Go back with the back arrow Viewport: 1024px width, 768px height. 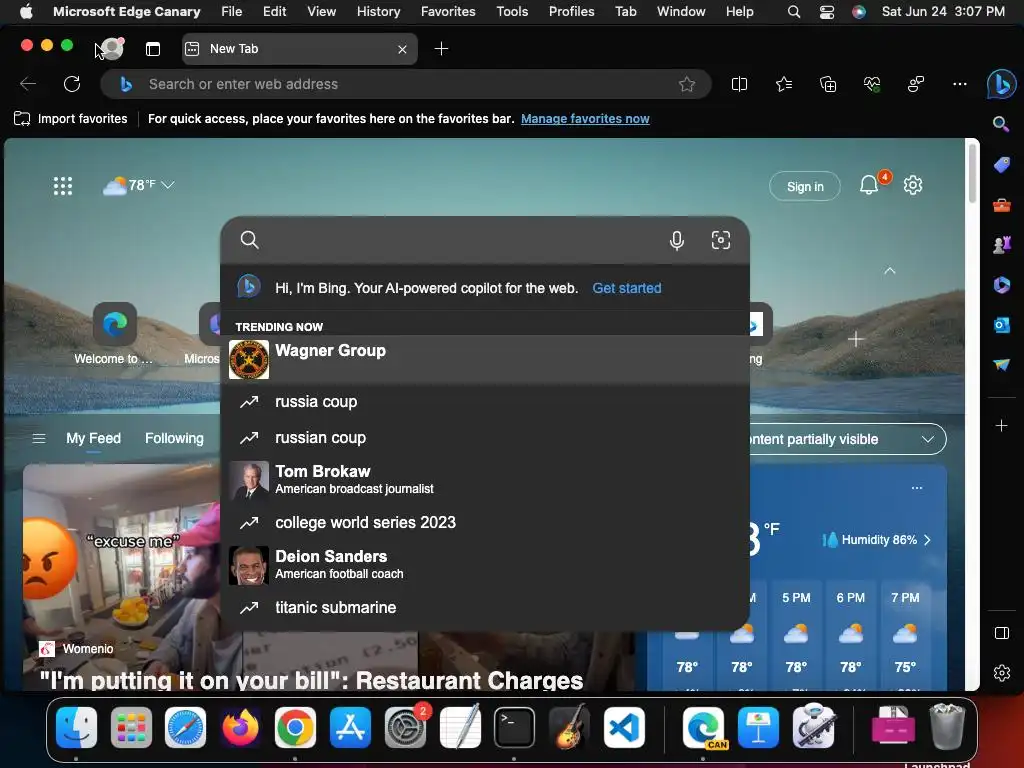click(28, 84)
